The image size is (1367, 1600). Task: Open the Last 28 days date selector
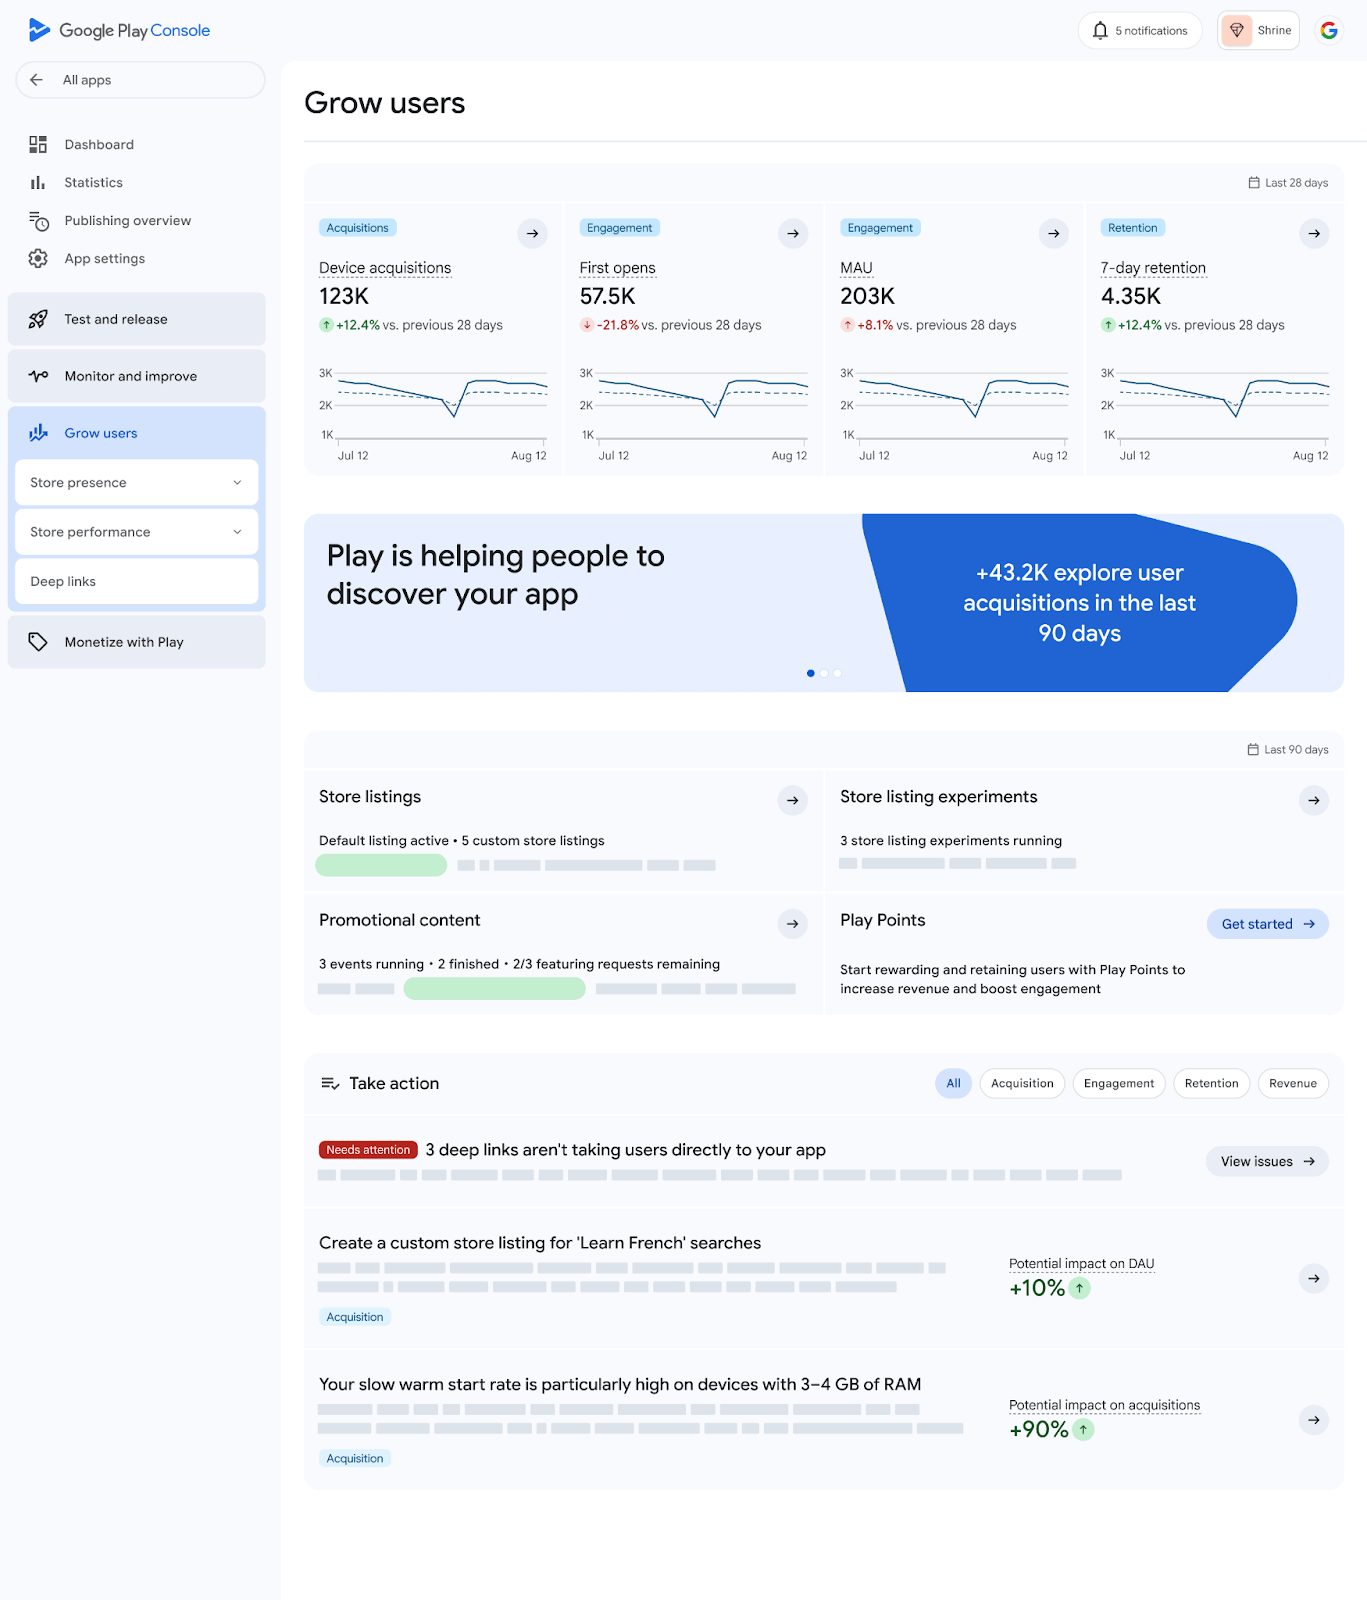[1288, 183]
